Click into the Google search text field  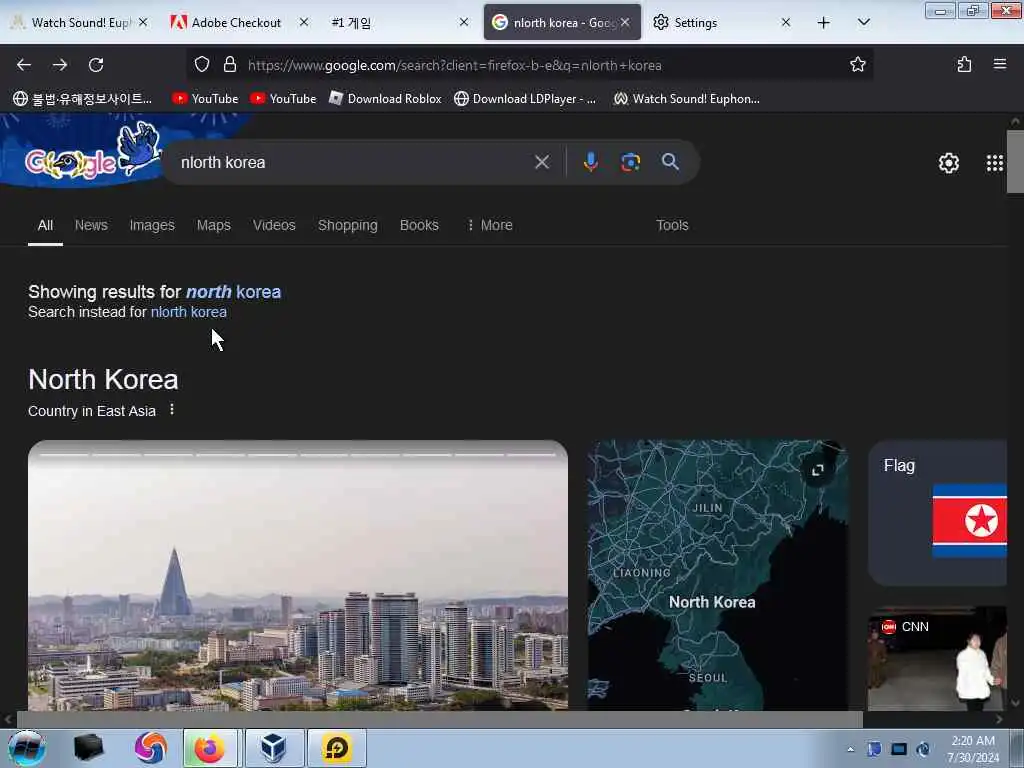coord(353,162)
